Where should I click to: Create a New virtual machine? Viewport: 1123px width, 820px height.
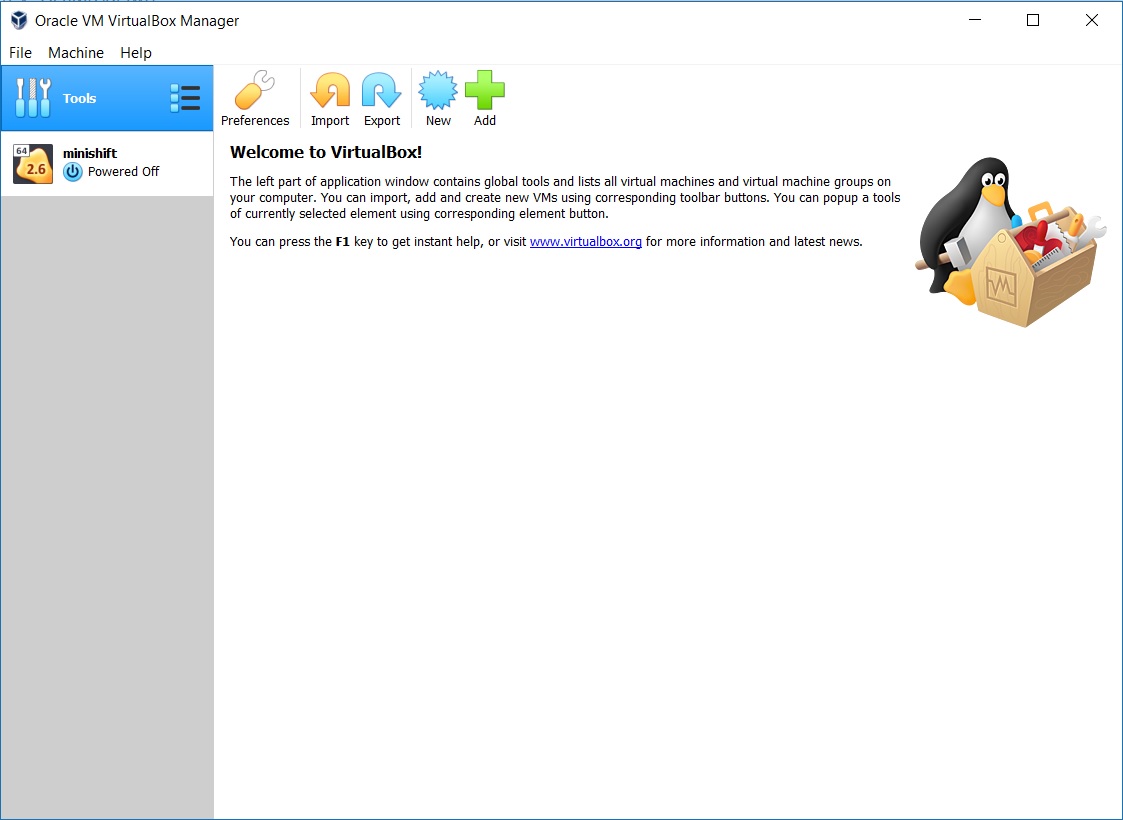point(438,90)
